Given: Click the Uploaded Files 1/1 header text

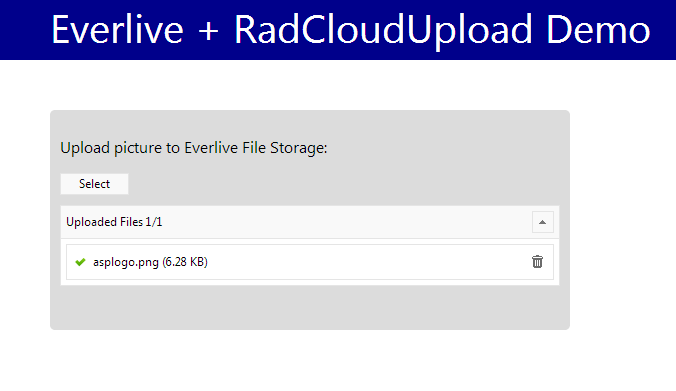Looking at the screenshot, I should [114, 222].
